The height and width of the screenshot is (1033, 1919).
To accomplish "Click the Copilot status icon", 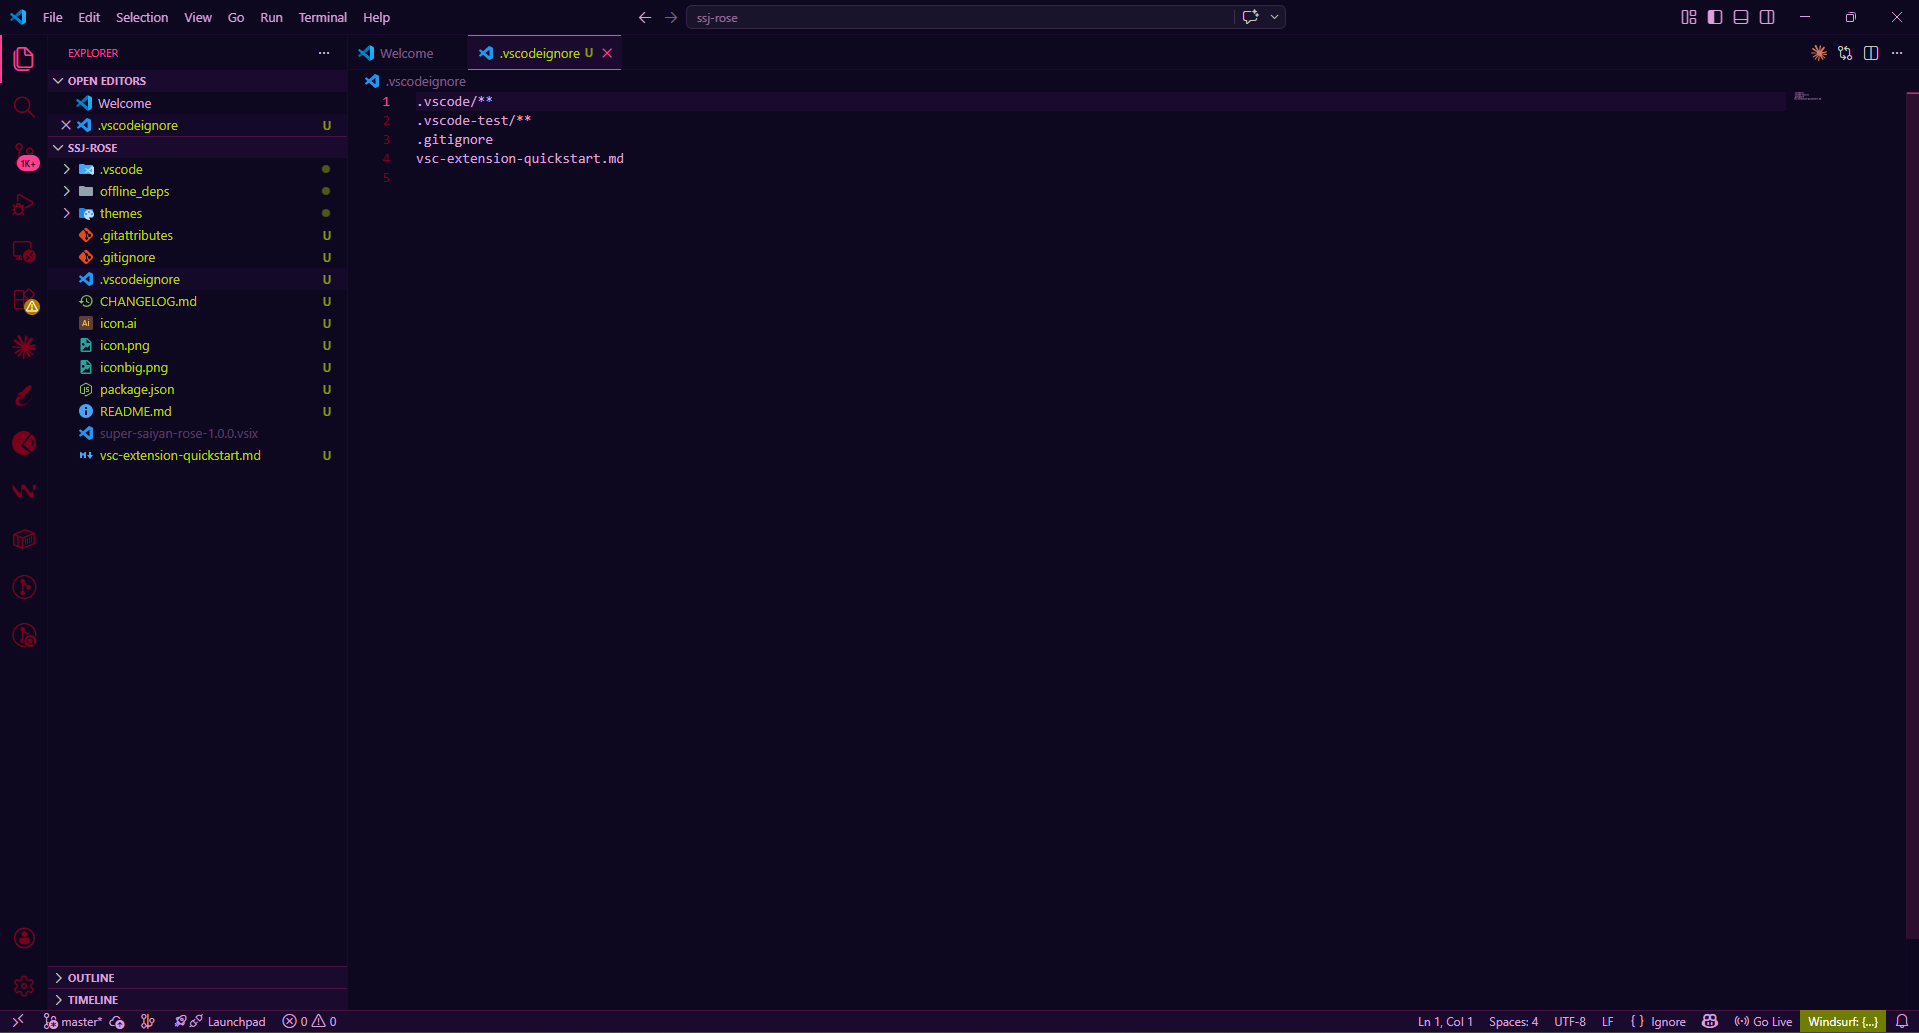I will point(1710,1021).
